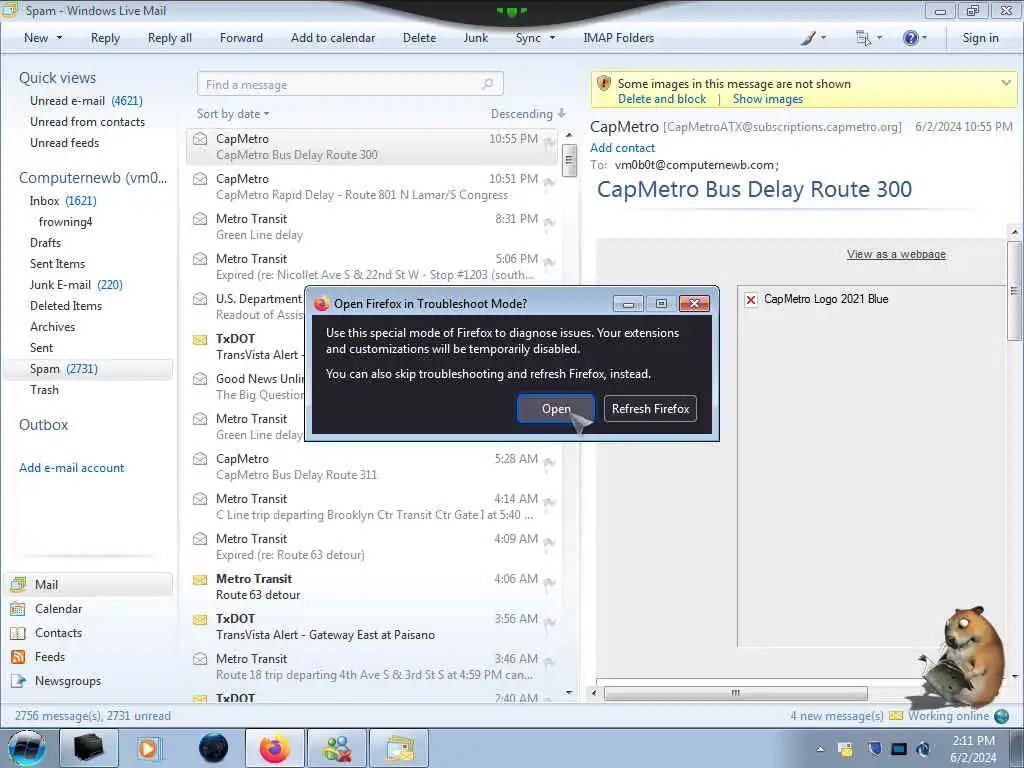Click the Delete and block link
This screenshot has width=1024, height=768.
pyautogui.click(x=662, y=99)
